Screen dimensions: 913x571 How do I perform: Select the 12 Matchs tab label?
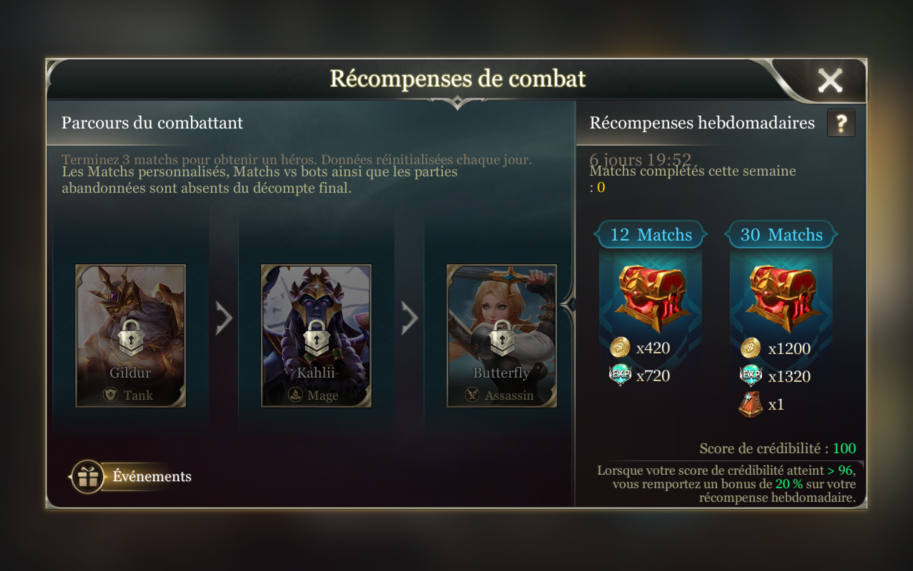coord(651,235)
